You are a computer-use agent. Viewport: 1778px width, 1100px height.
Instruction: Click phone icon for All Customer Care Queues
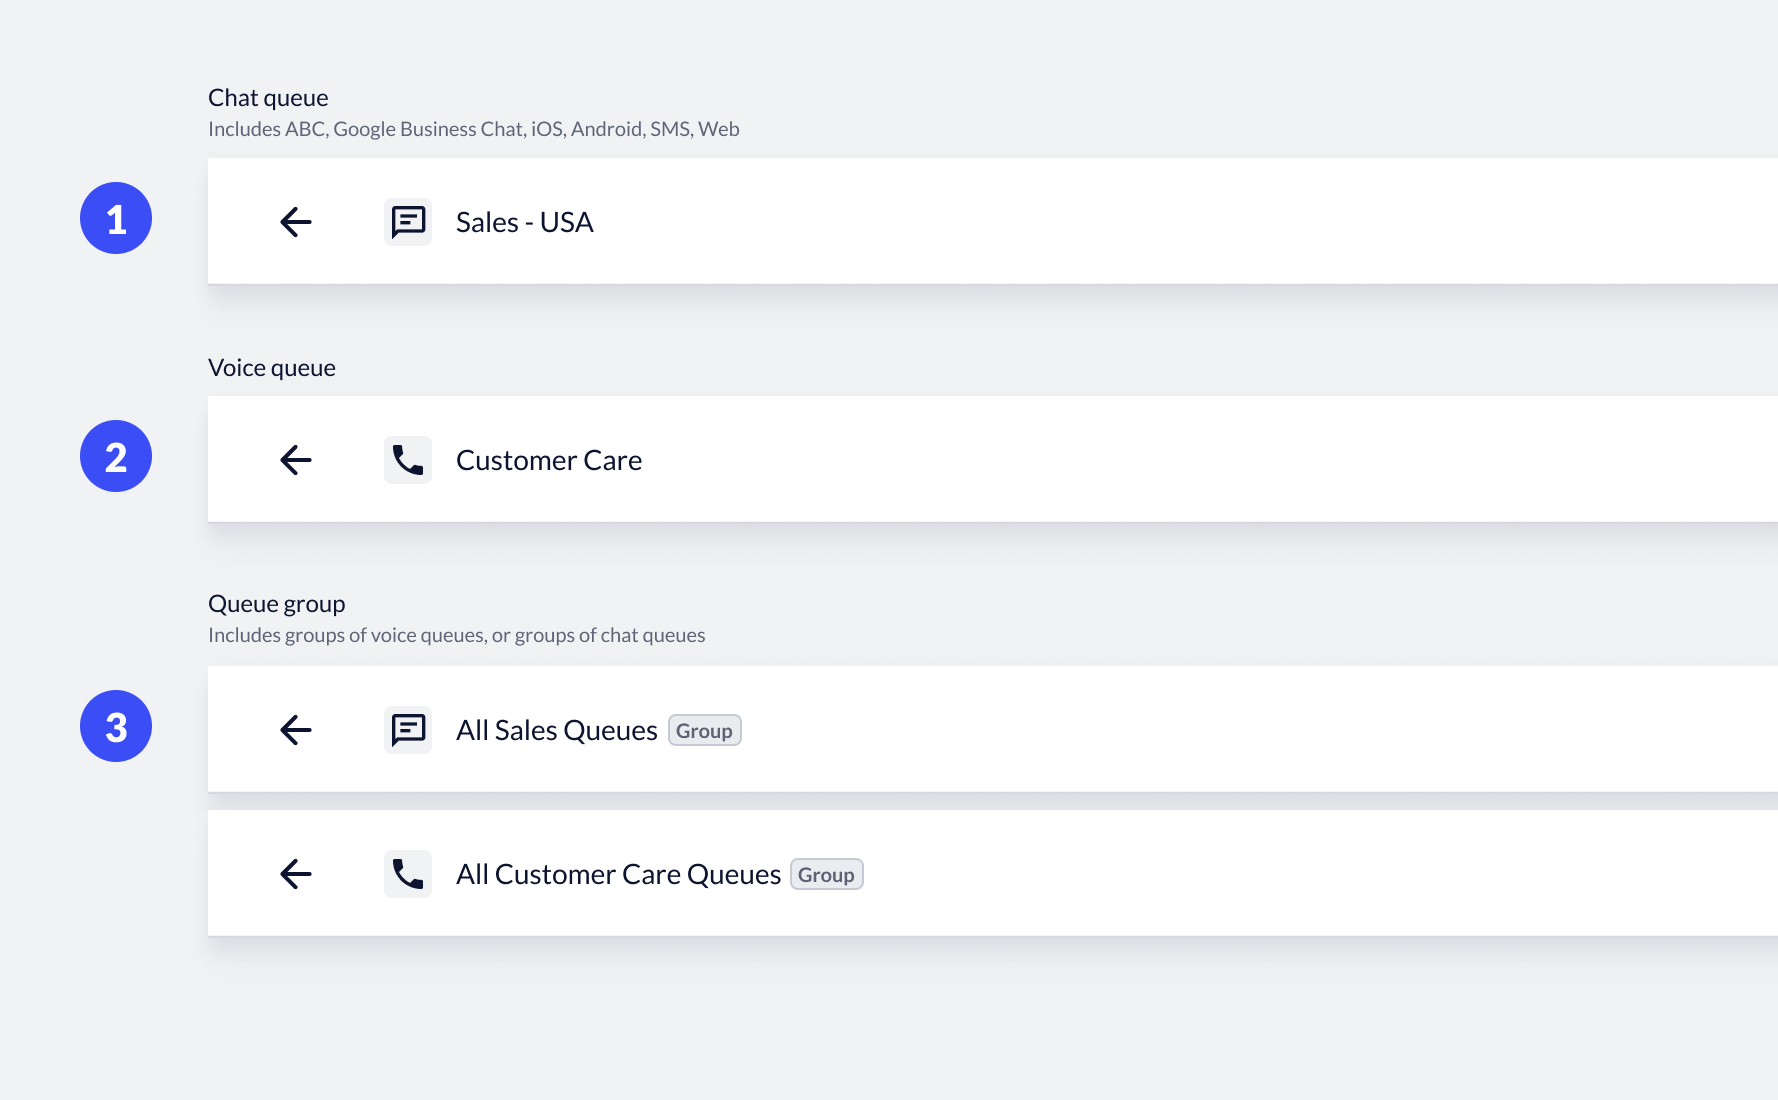(408, 874)
